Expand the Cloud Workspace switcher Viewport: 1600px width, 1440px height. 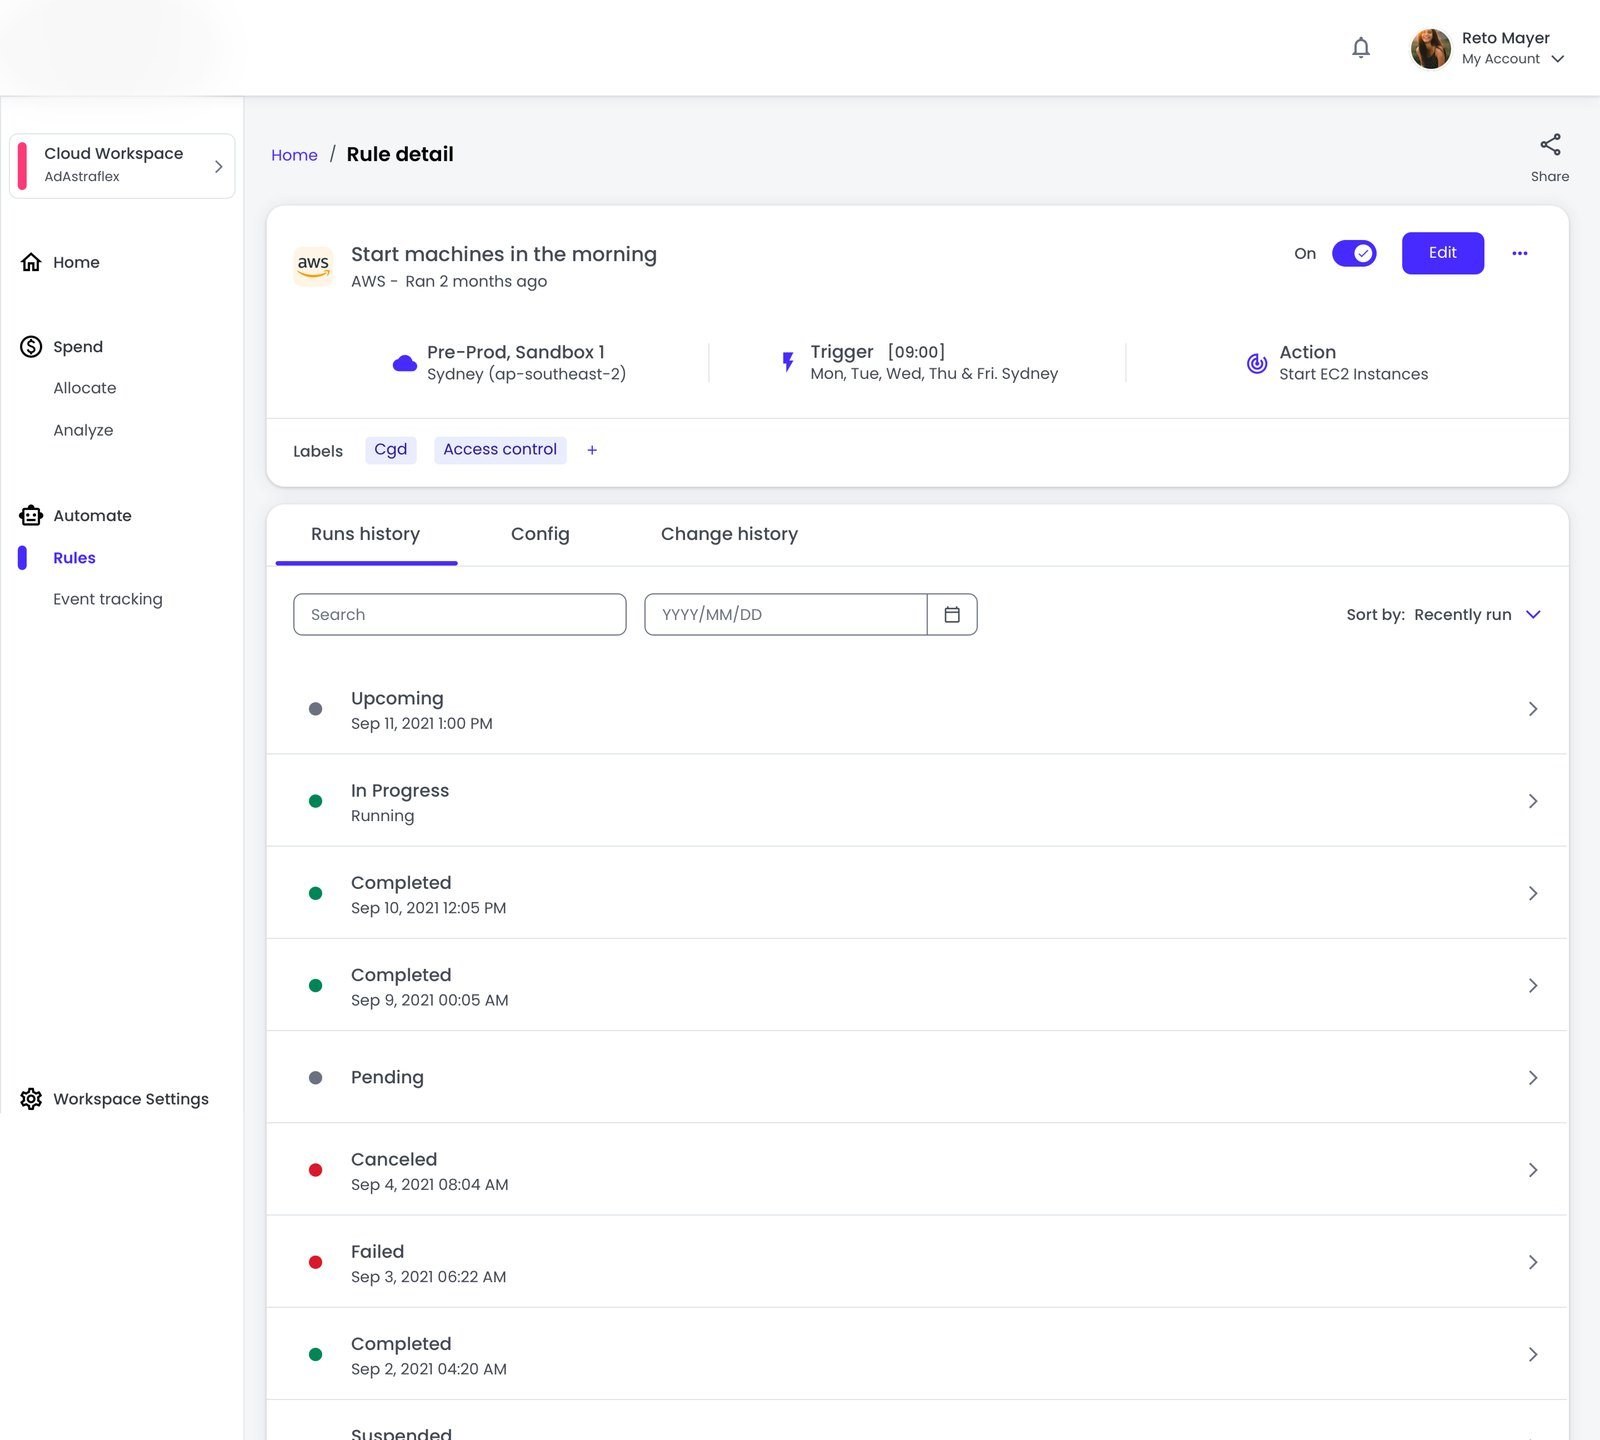pyautogui.click(x=123, y=166)
